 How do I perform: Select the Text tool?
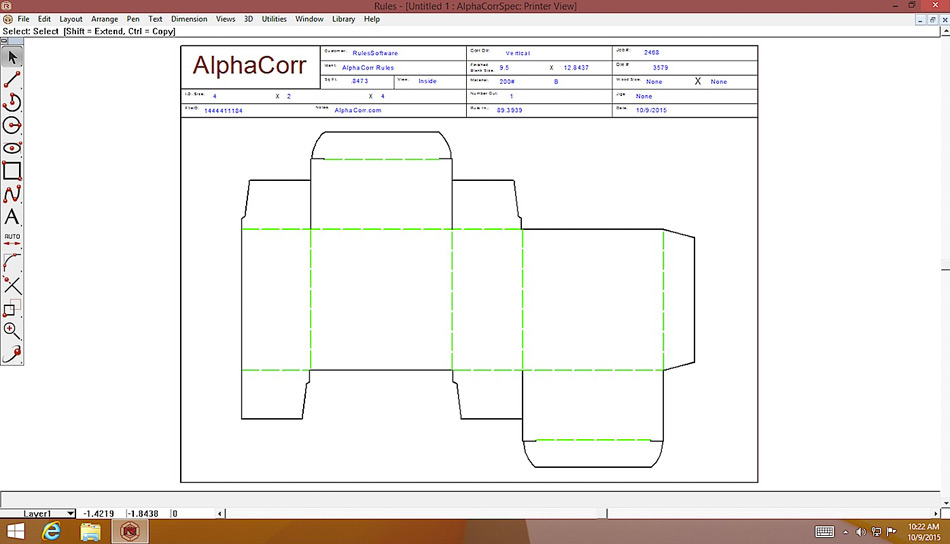(x=12, y=217)
